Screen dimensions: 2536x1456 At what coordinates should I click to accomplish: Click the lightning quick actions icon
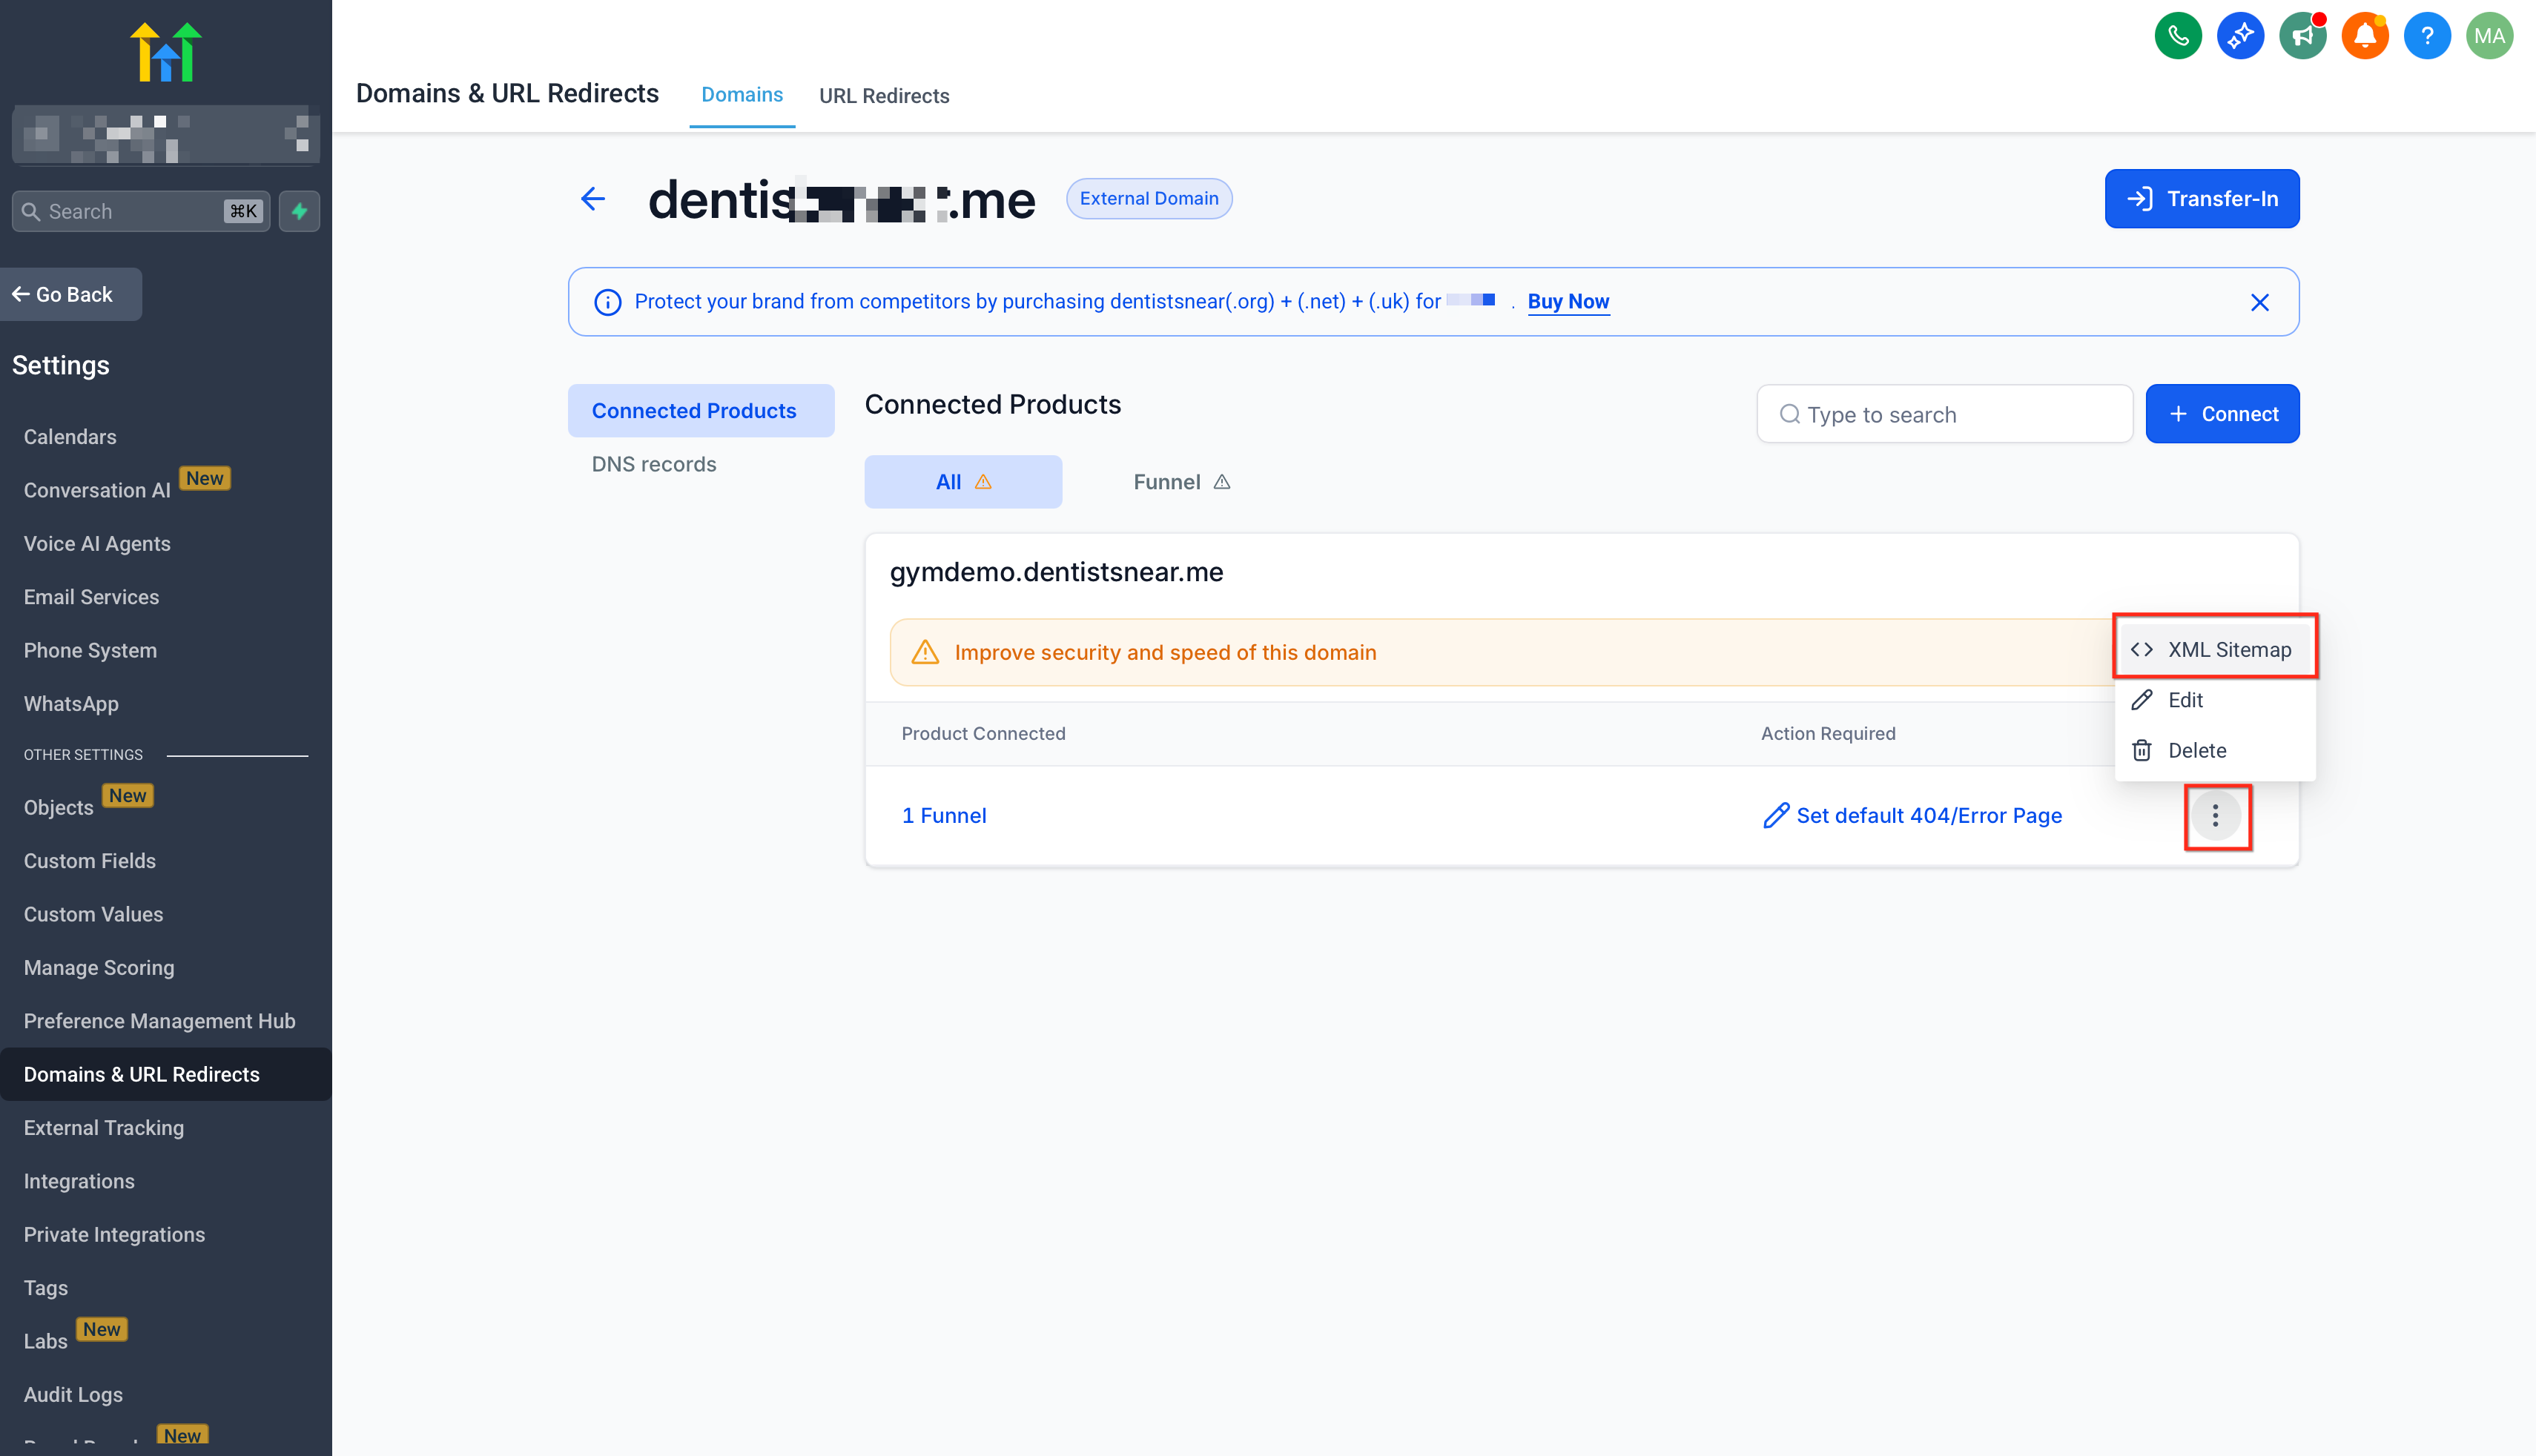pyautogui.click(x=299, y=211)
